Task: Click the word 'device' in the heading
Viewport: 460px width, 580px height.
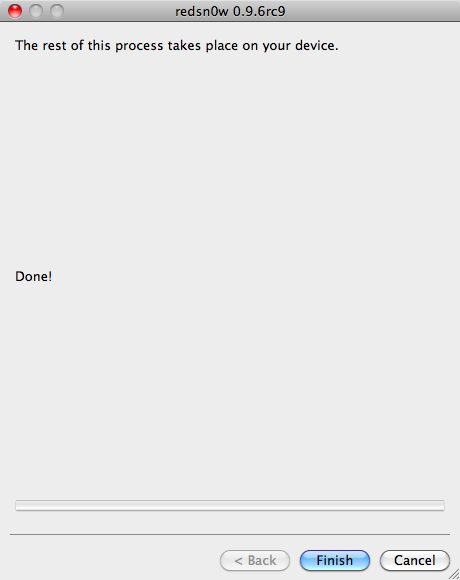Action: tap(315, 45)
